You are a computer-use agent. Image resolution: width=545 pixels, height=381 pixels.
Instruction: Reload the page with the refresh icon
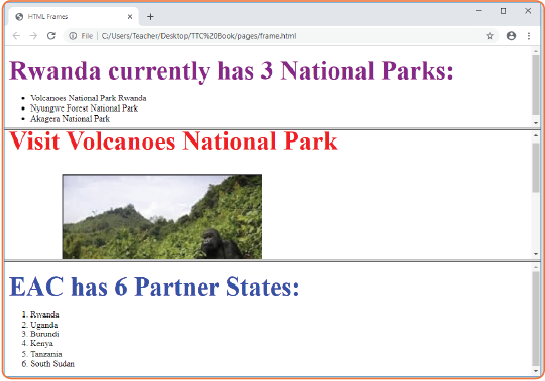tap(51, 36)
